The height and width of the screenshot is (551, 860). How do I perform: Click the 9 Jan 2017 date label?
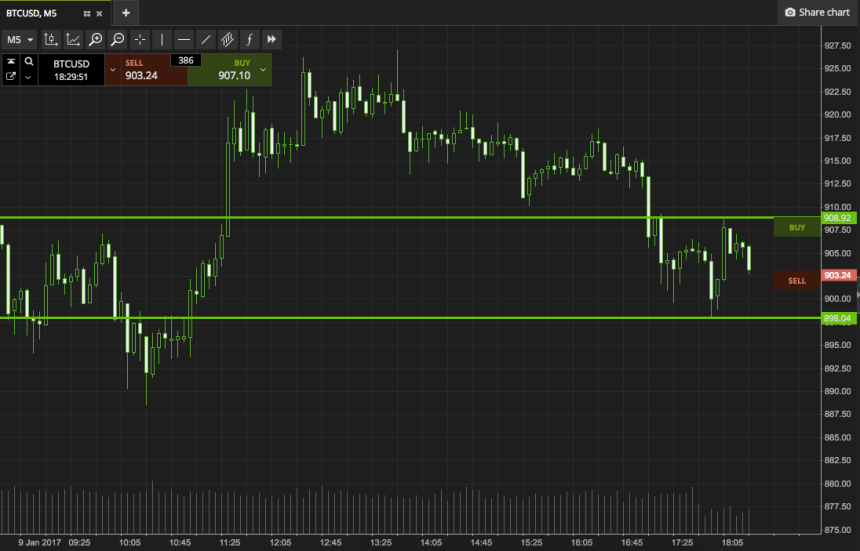pos(39,543)
